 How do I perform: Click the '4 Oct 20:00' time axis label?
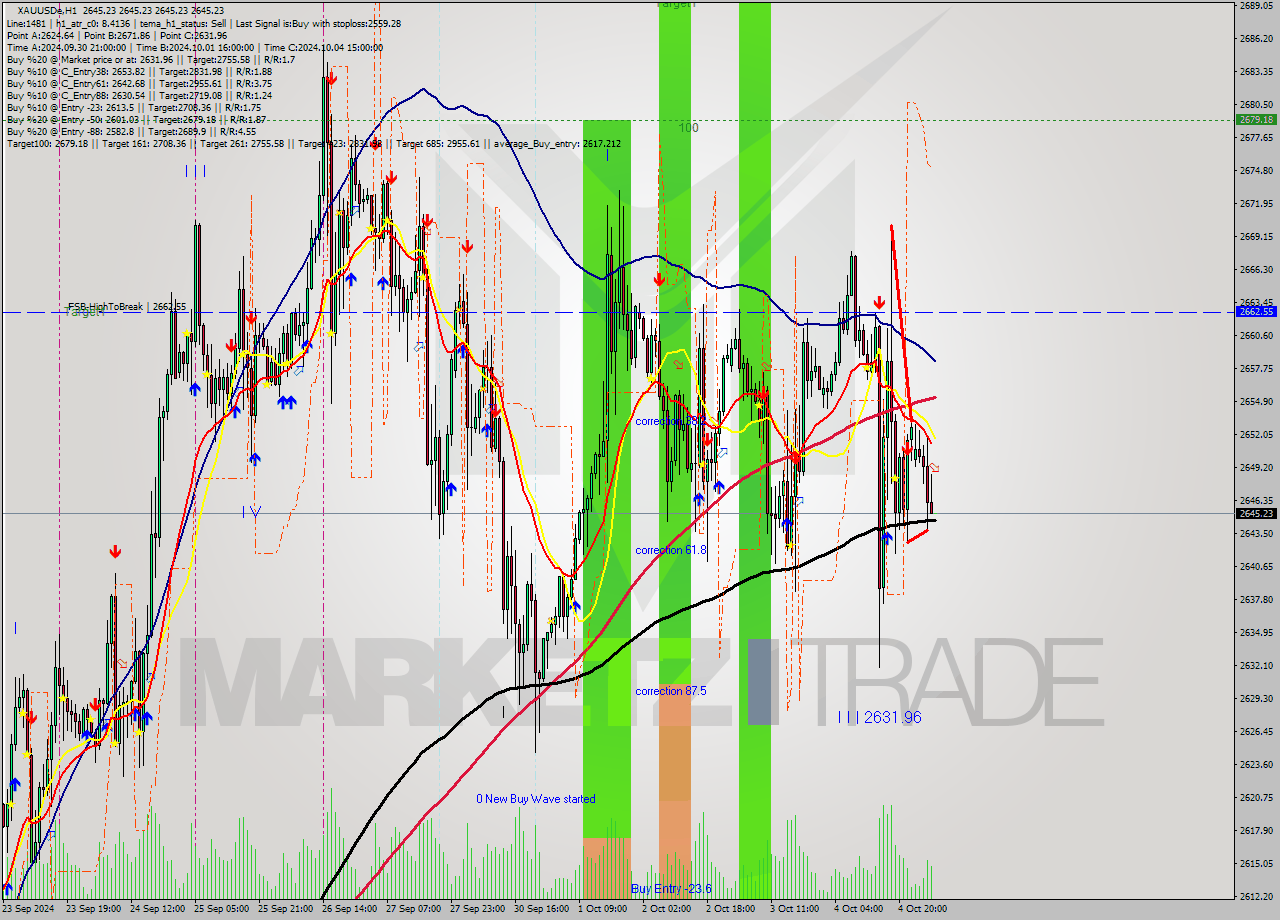coord(924,910)
